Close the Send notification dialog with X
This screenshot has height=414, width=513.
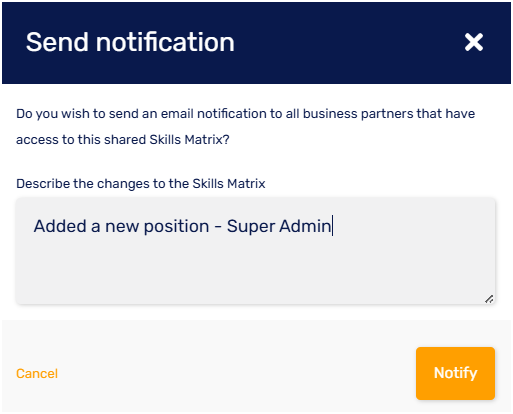click(x=474, y=42)
